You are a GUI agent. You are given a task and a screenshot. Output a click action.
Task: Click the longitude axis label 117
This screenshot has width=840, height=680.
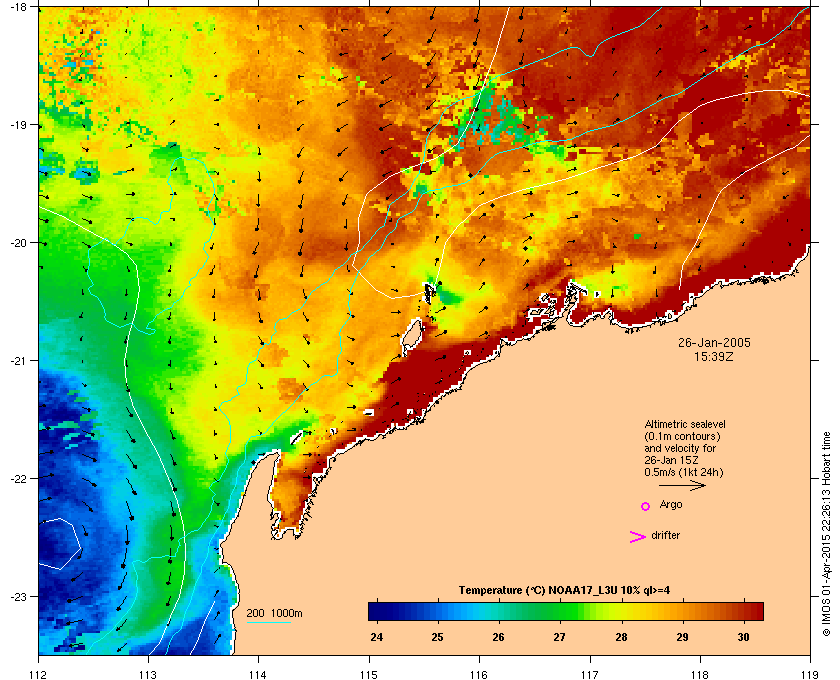point(590,675)
